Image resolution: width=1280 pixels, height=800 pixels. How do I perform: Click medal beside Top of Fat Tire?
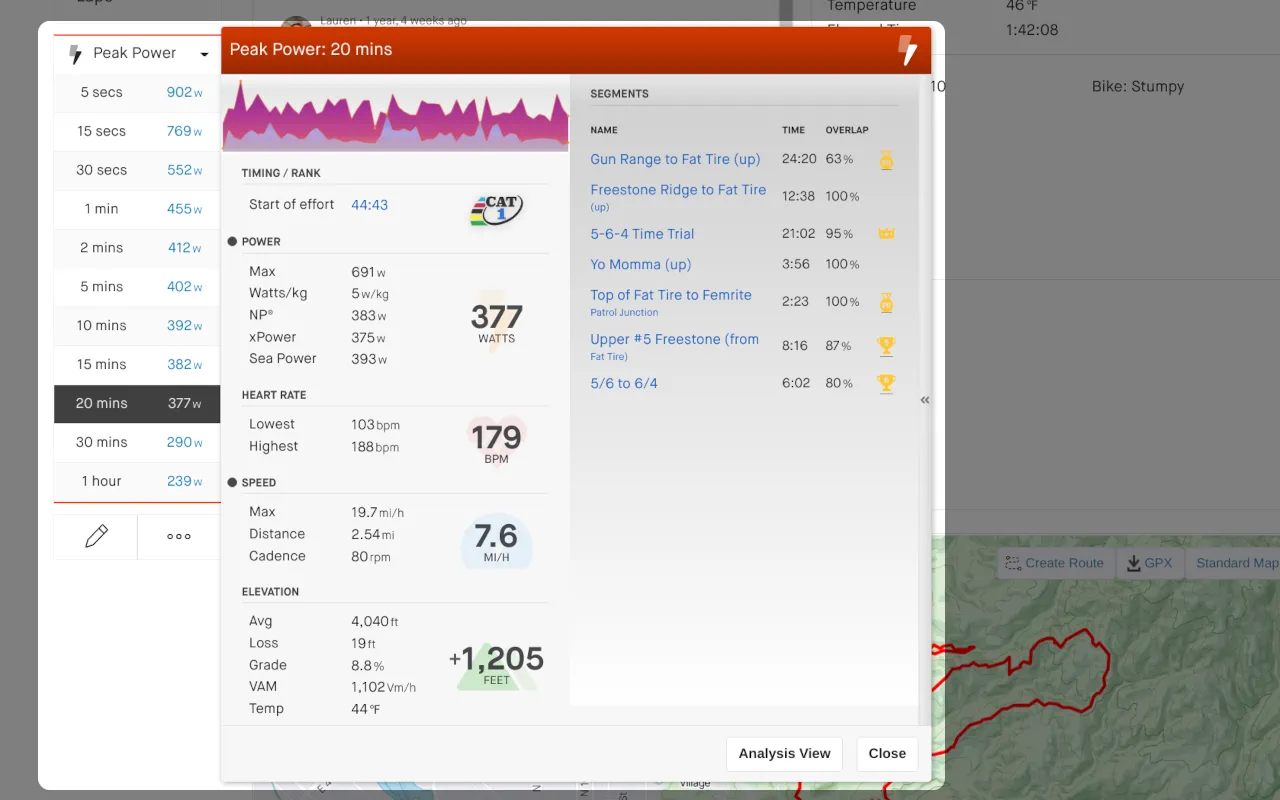tap(885, 302)
